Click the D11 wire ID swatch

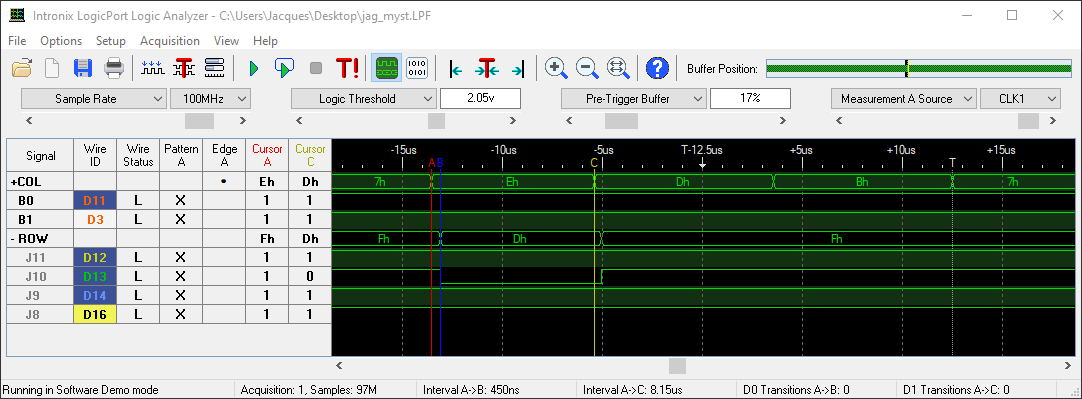95,201
